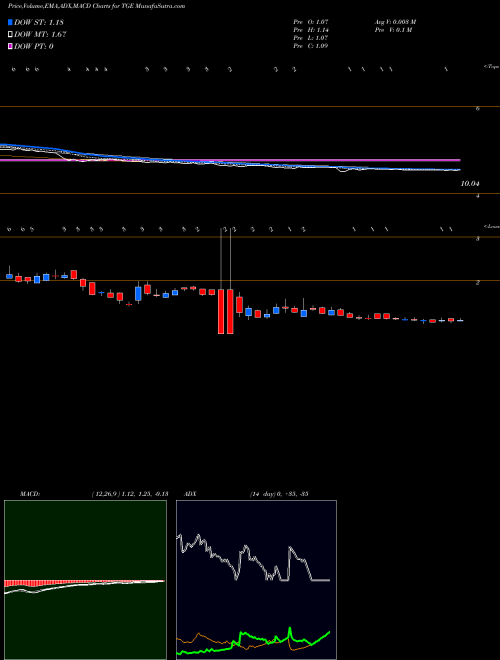Click the blue DOW ST legend swatch
Image resolution: width=500 pixels, height=660 pixels.
[x=11, y=22]
